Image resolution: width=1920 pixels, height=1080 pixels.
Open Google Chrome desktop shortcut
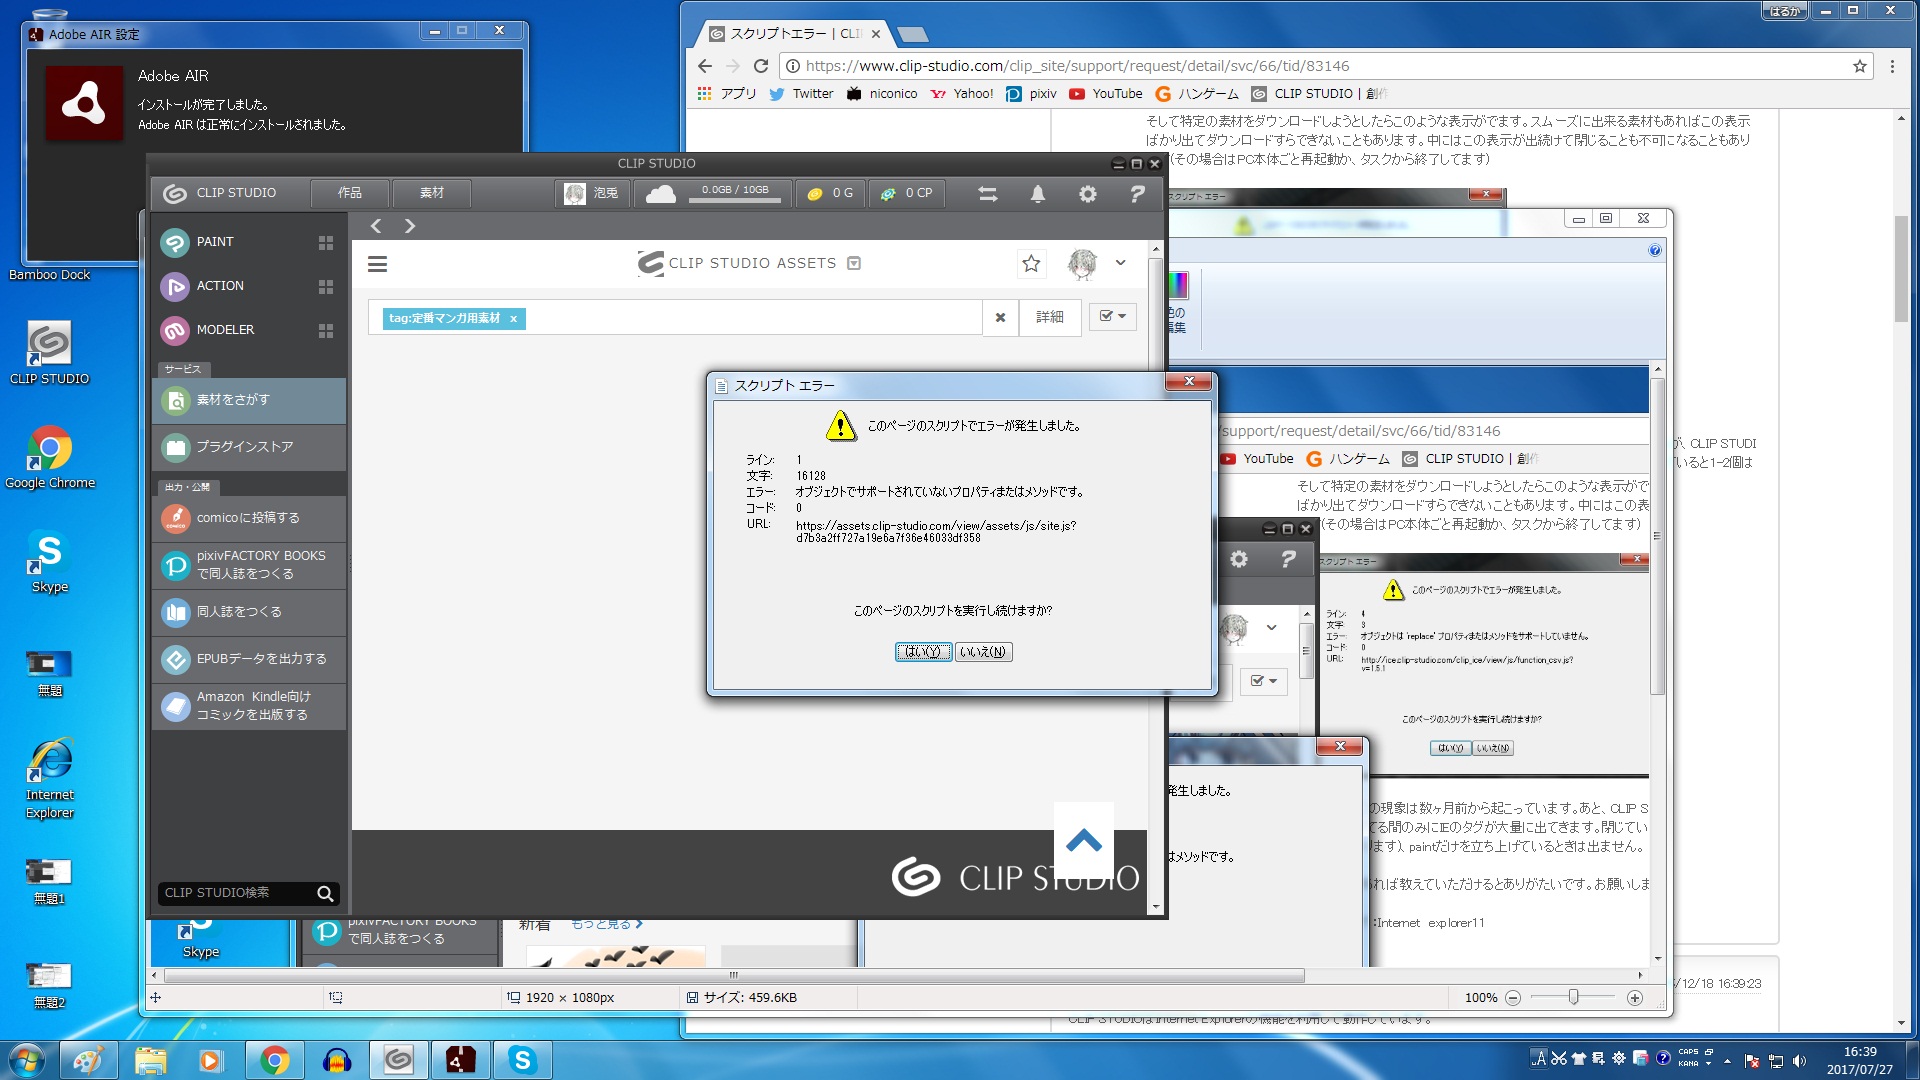click(50, 458)
